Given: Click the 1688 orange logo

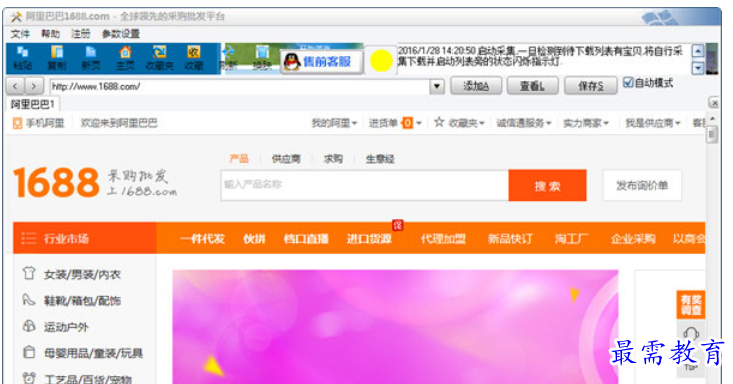Looking at the screenshot, I should [x=57, y=182].
